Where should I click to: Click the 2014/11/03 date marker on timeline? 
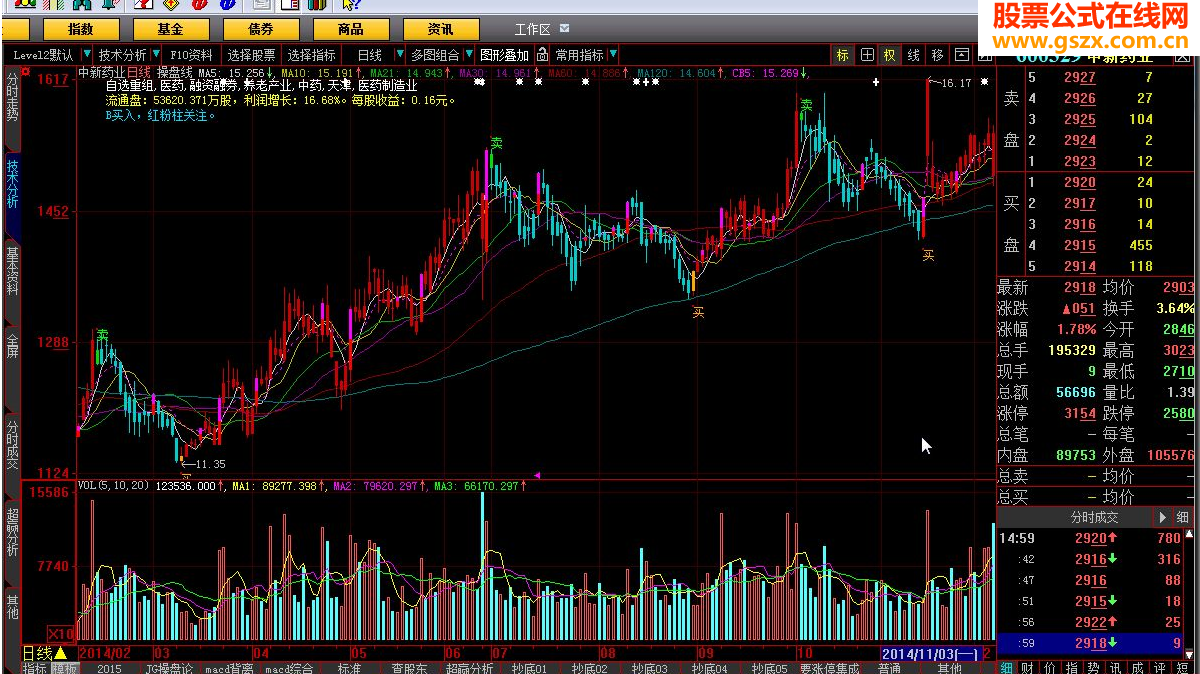tap(929, 653)
